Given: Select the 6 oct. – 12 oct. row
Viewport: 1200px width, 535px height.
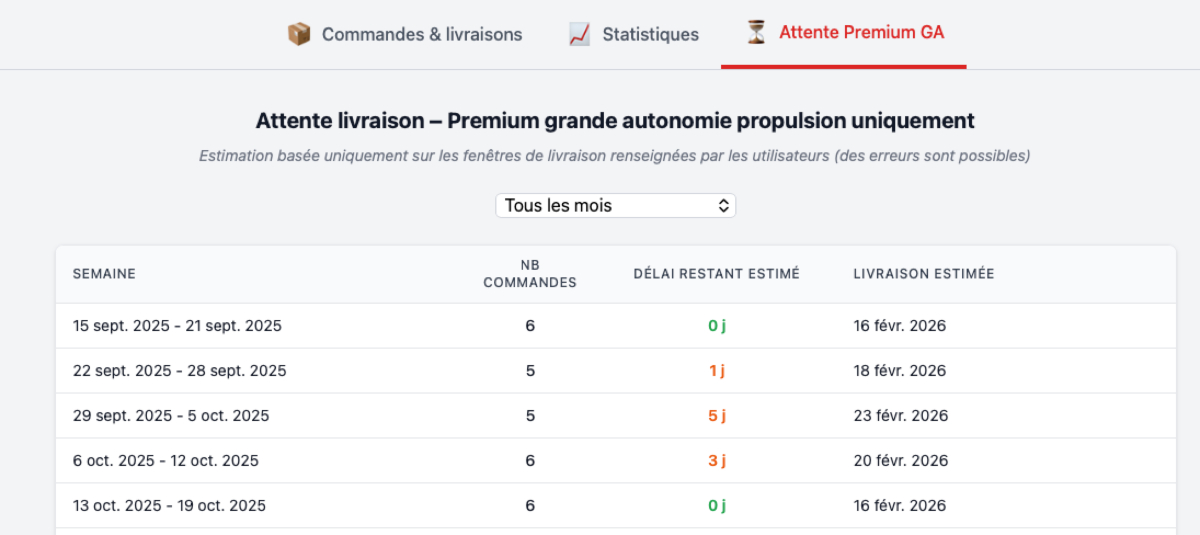Looking at the screenshot, I should pyautogui.click(x=166, y=461).
